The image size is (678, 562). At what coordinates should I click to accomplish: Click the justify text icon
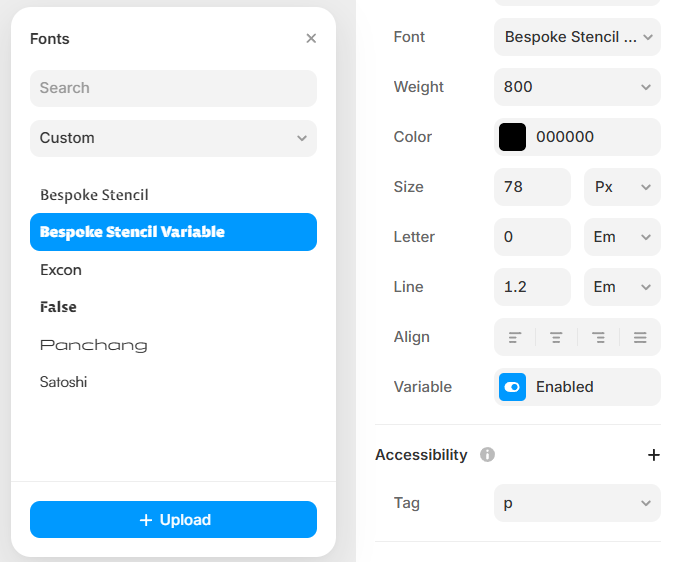click(x=640, y=338)
